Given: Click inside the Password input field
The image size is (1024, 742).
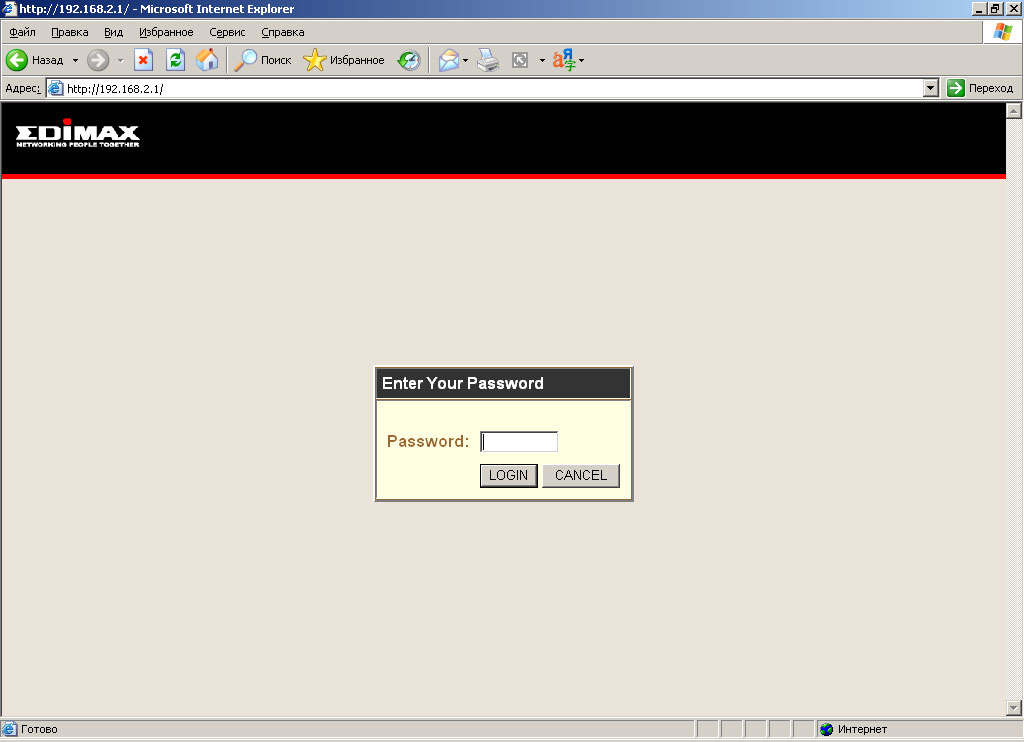Looking at the screenshot, I should click(x=519, y=442).
